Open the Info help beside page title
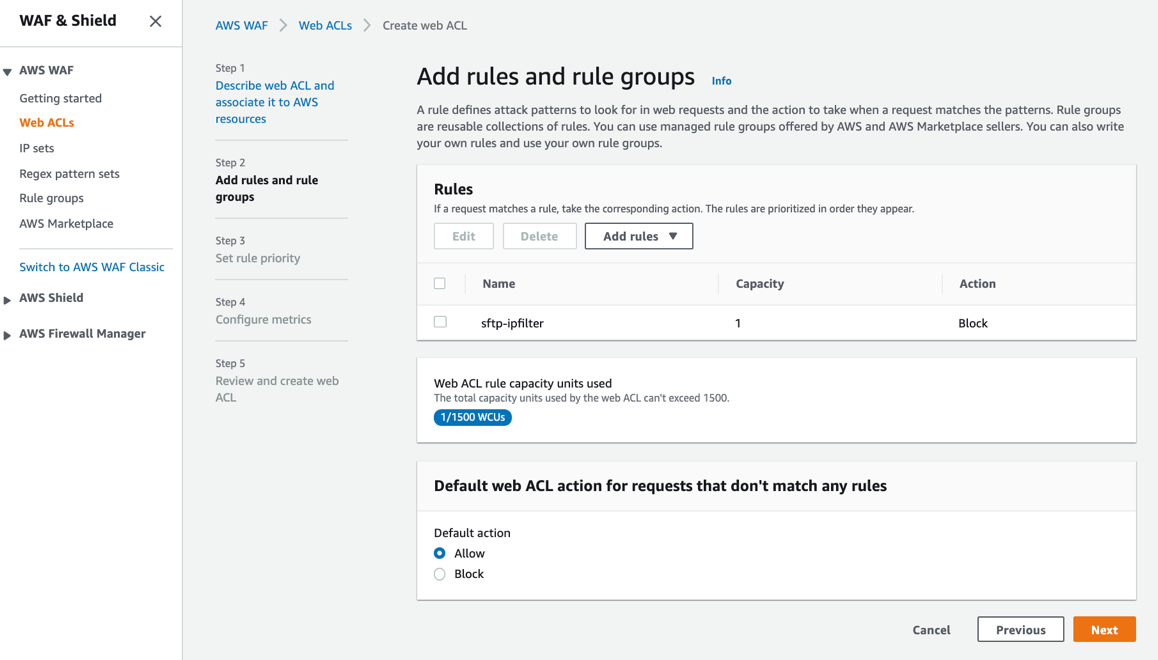This screenshot has height=660, width=1158. pos(721,80)
